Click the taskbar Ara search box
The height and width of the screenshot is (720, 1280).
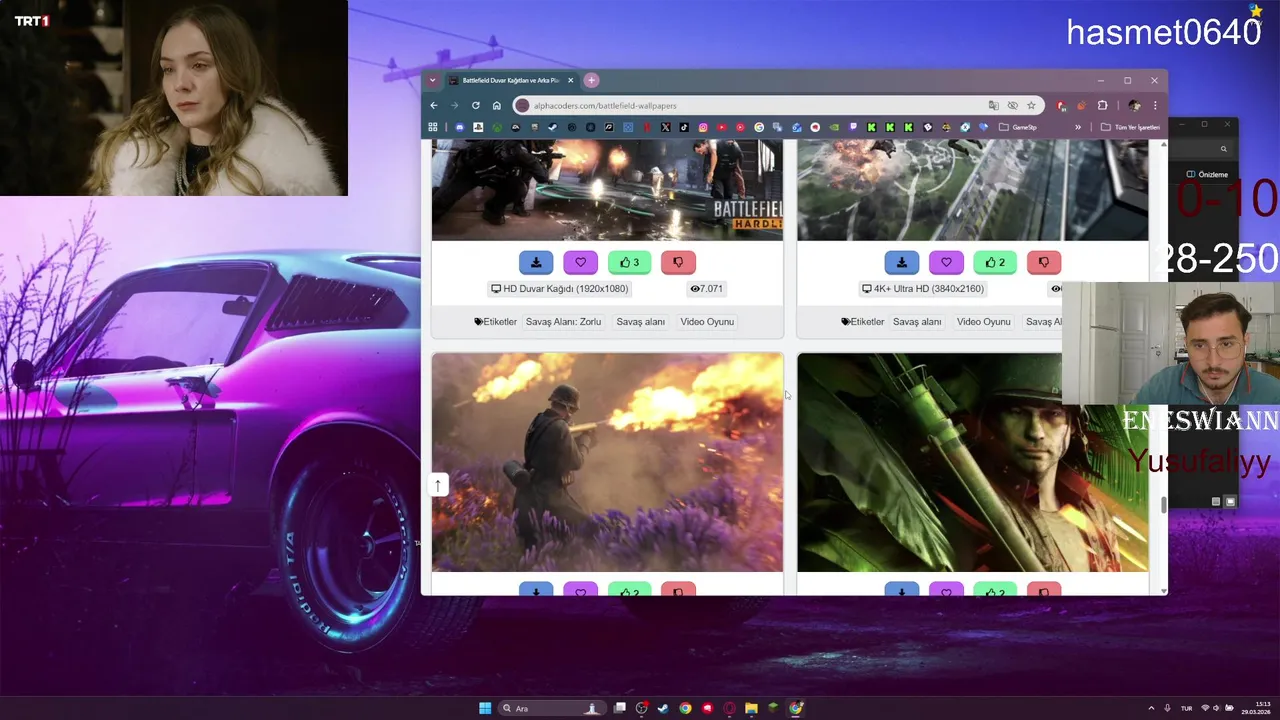pos(551,708)
